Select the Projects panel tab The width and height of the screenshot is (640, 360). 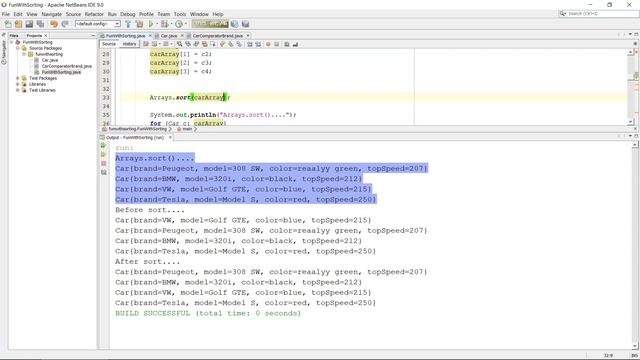tap(34, 36)
